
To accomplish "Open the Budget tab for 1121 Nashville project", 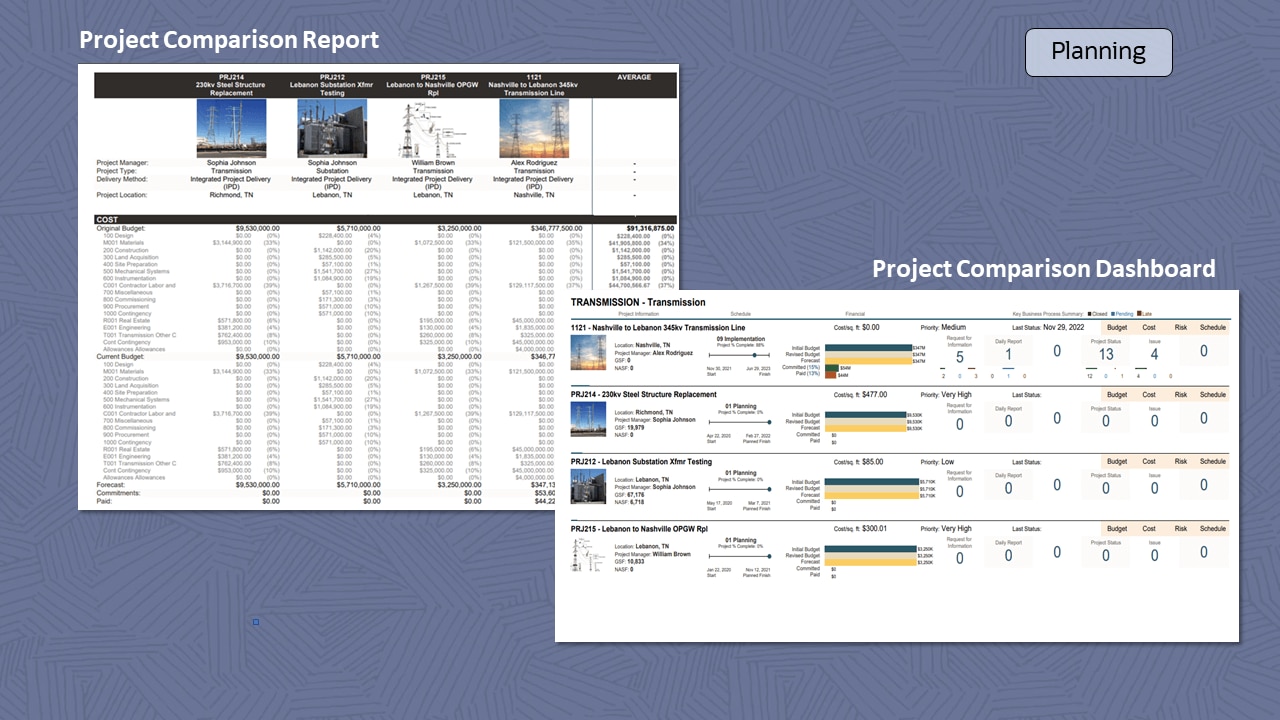I will tap(1117, 327).
